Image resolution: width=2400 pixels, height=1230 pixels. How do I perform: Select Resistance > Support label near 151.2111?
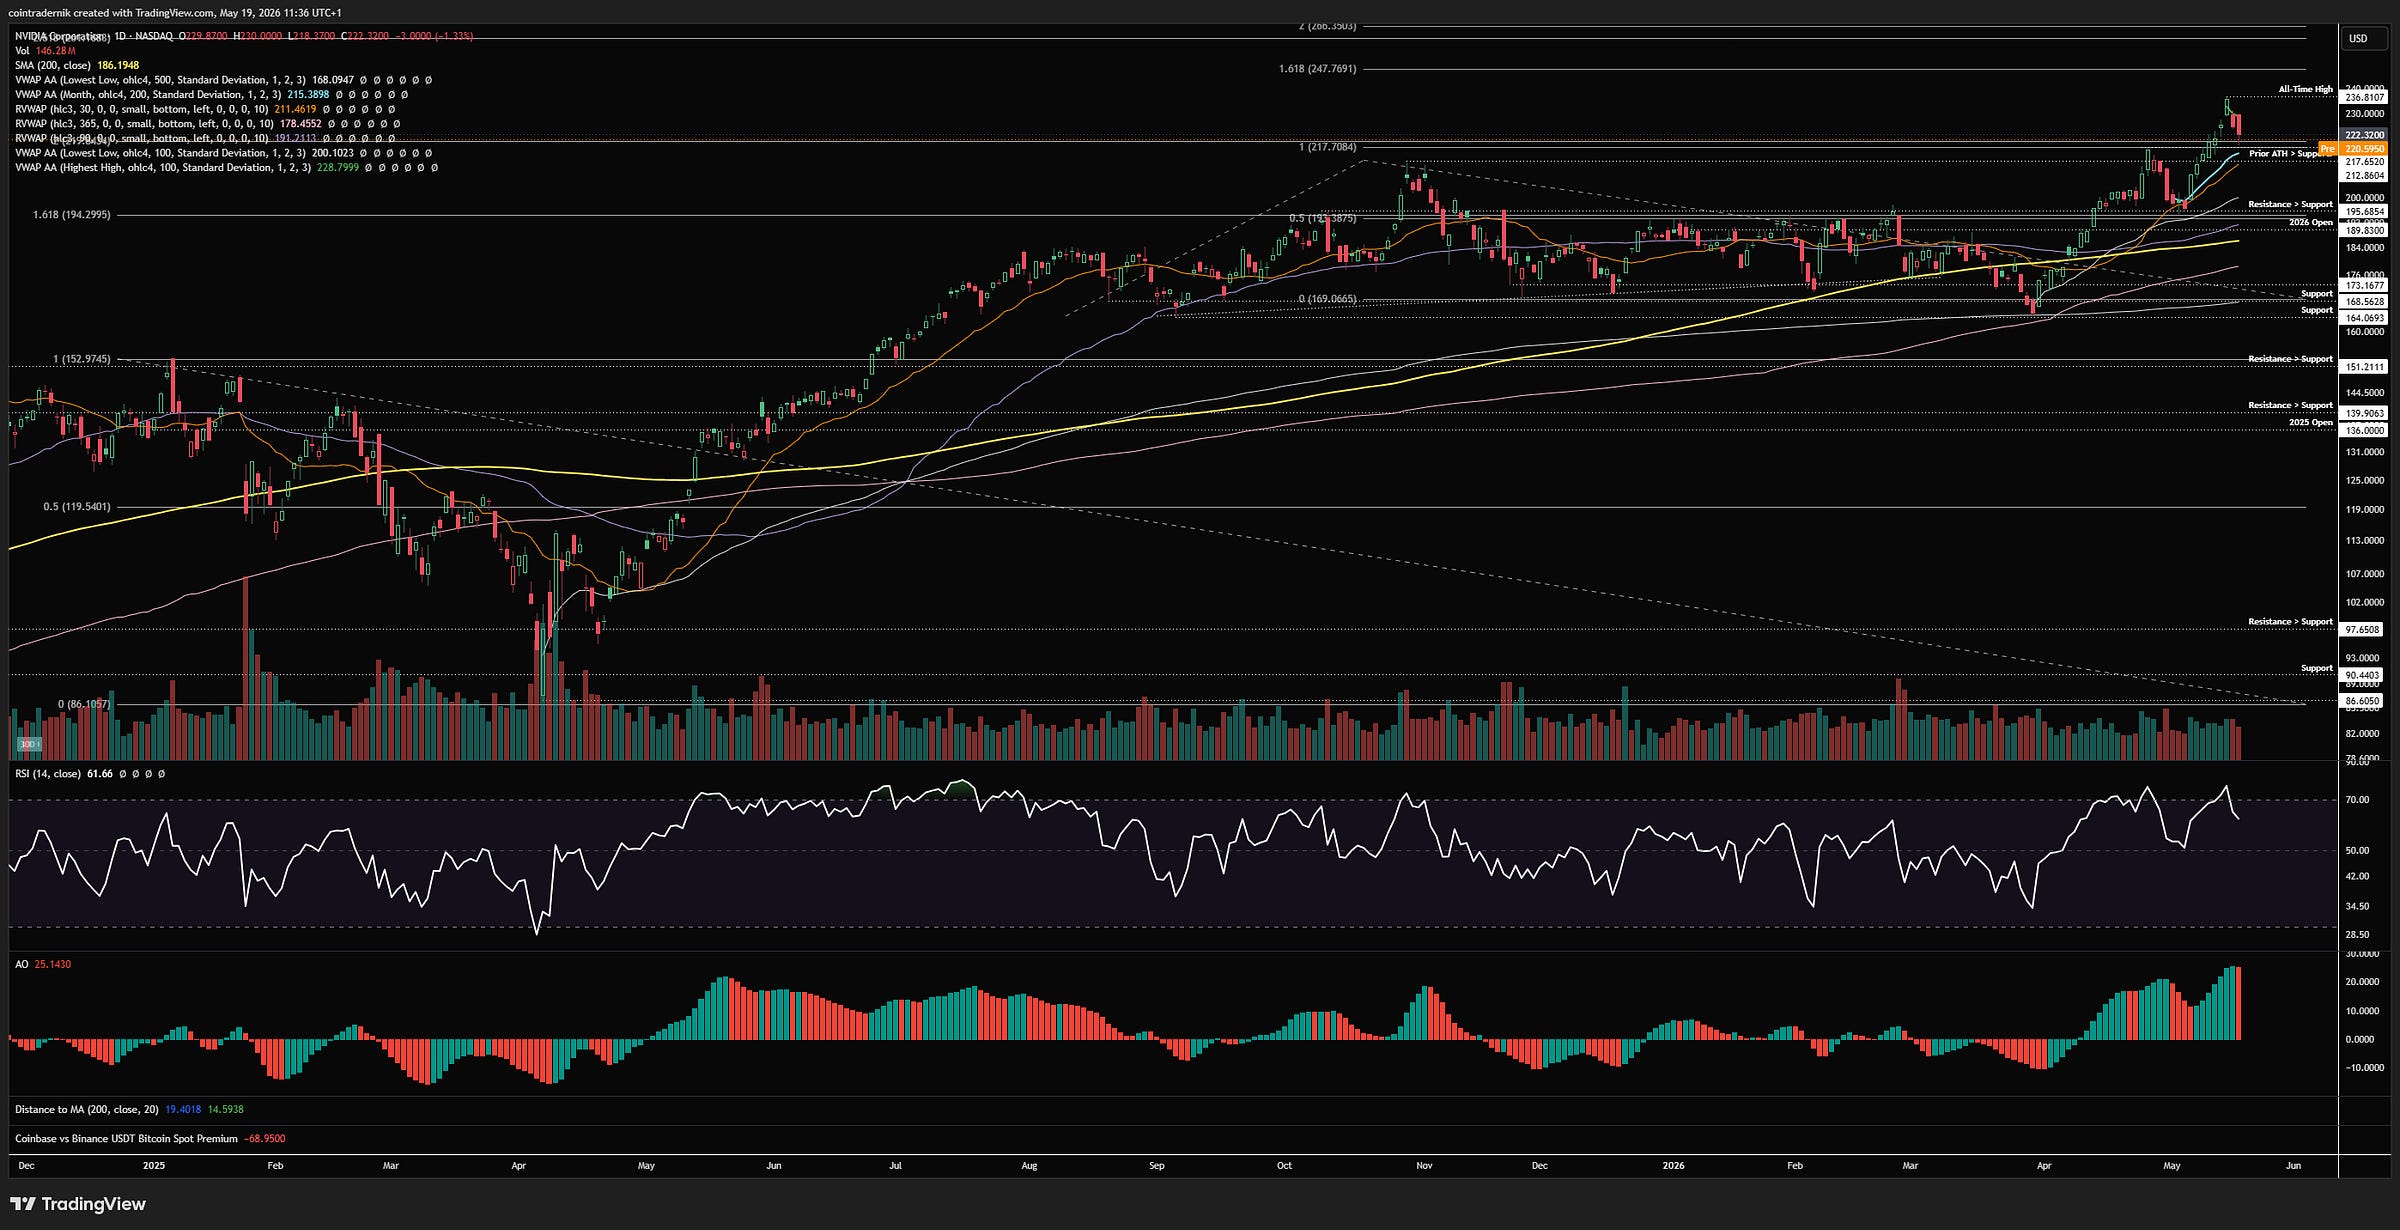coord(2290,358)
